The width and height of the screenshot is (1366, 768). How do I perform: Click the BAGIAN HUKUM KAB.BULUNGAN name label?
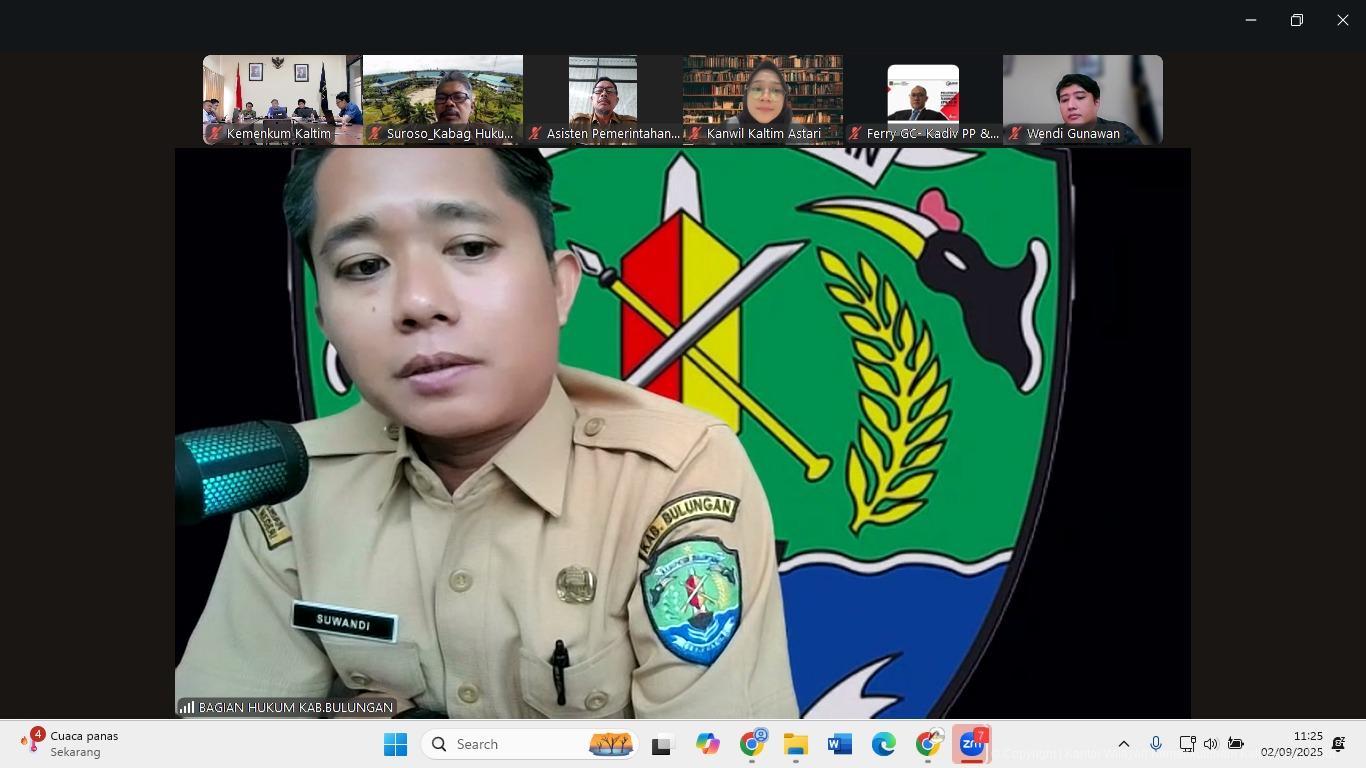(x=296, y=707)
